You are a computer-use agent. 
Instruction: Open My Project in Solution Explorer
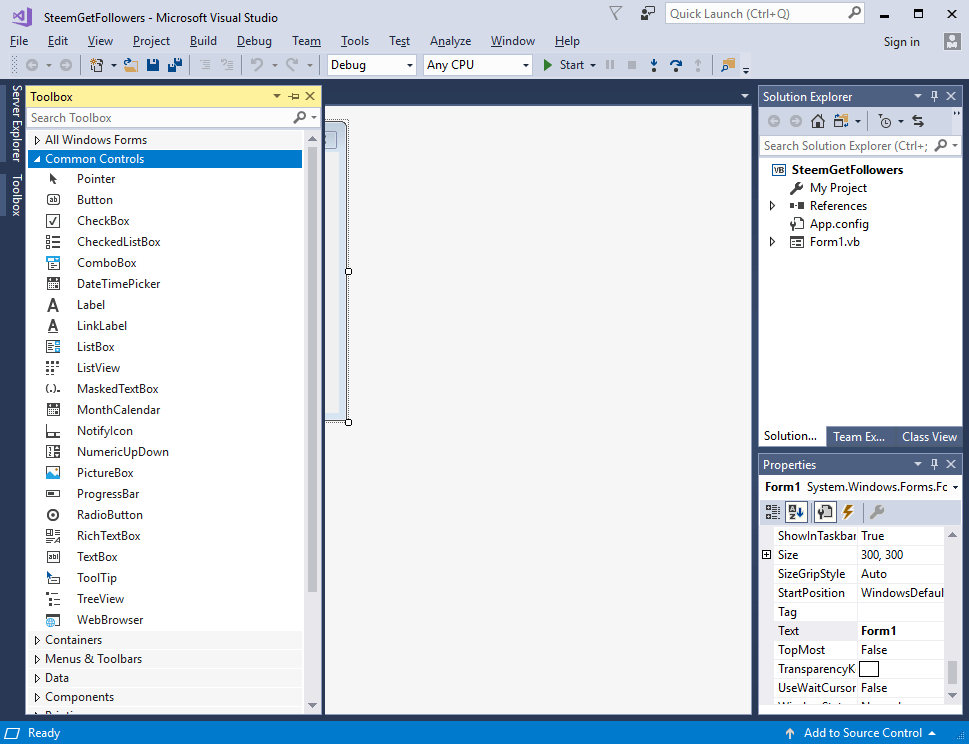click(838, 188)
